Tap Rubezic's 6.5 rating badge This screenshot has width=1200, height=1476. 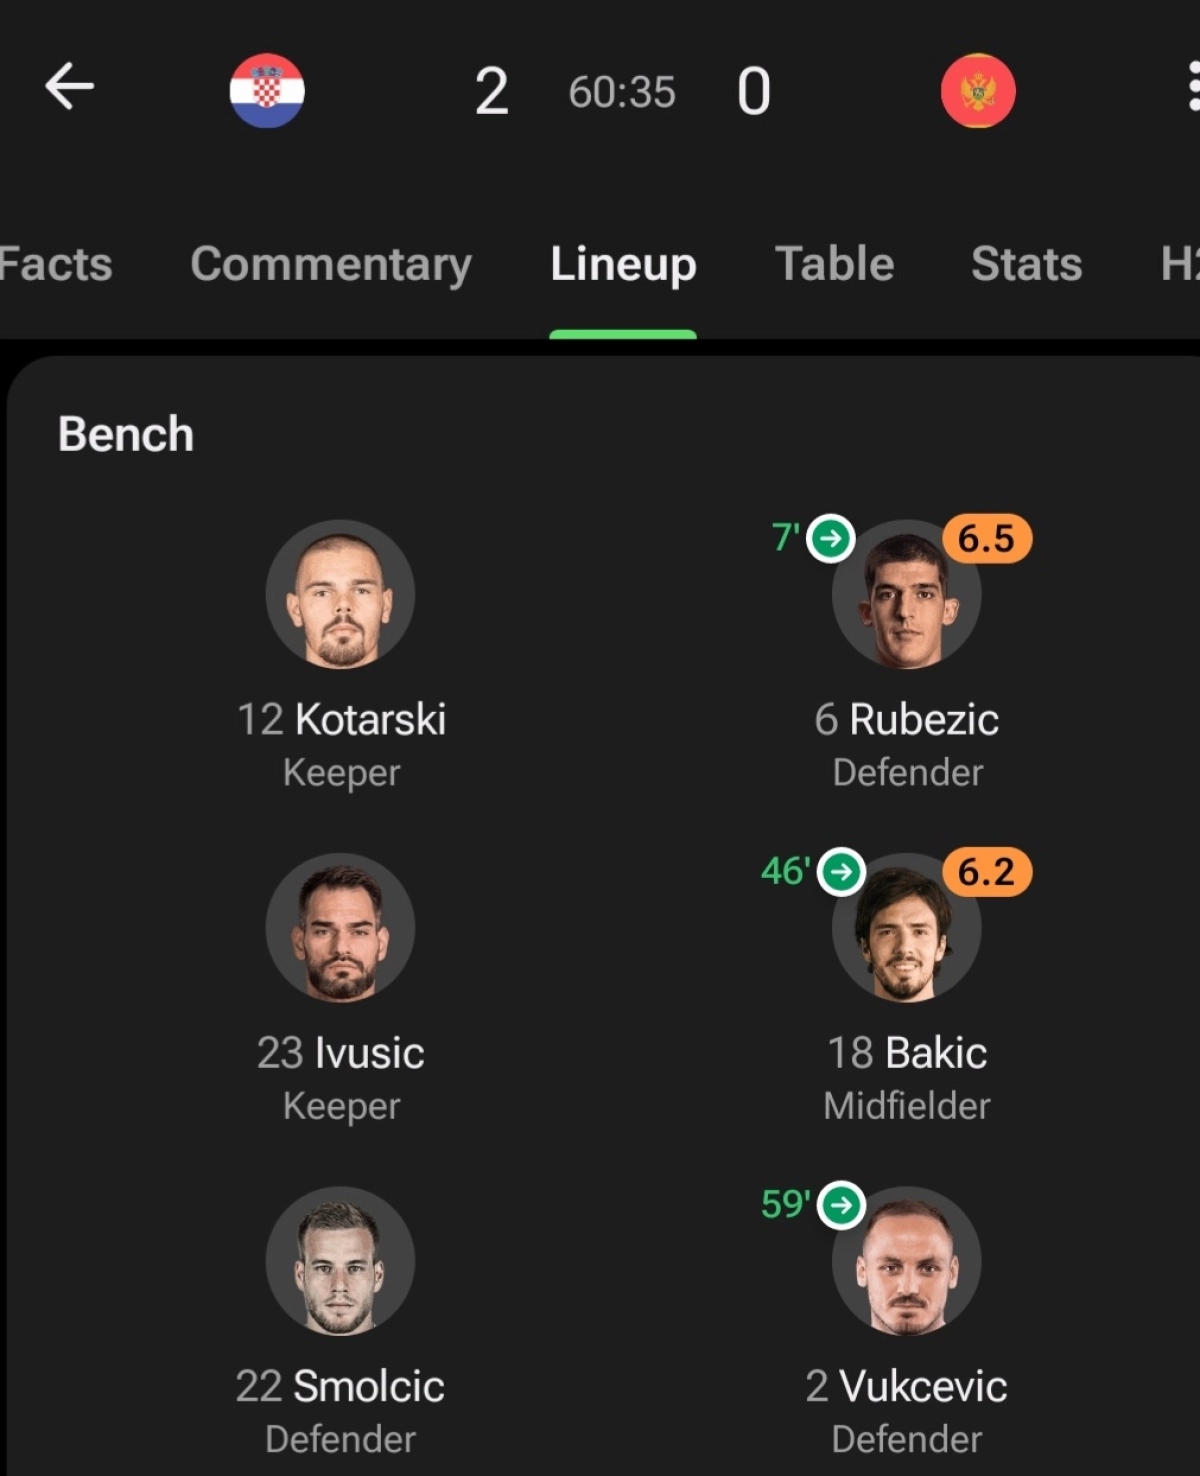point(987,539)
